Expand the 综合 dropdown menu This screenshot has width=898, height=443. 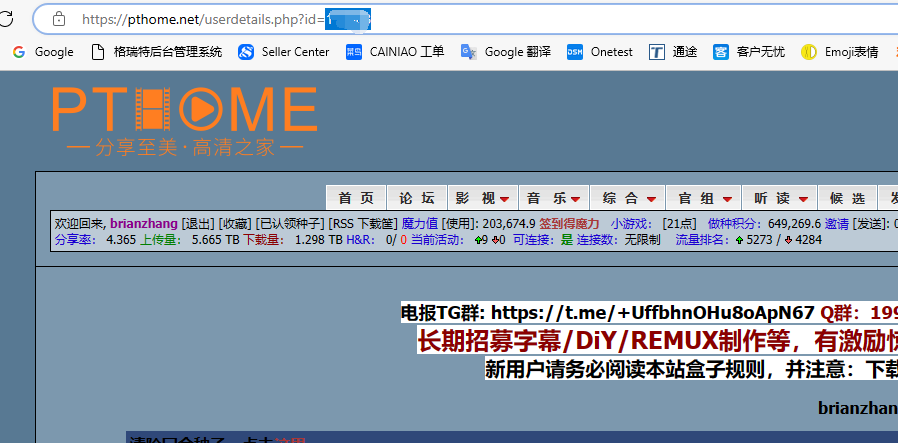[627, 198]
